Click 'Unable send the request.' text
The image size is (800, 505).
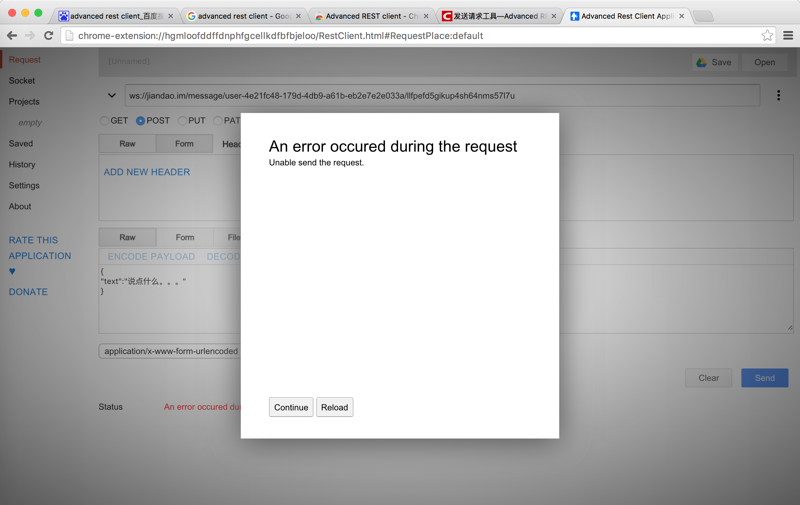tap(316, 163)
